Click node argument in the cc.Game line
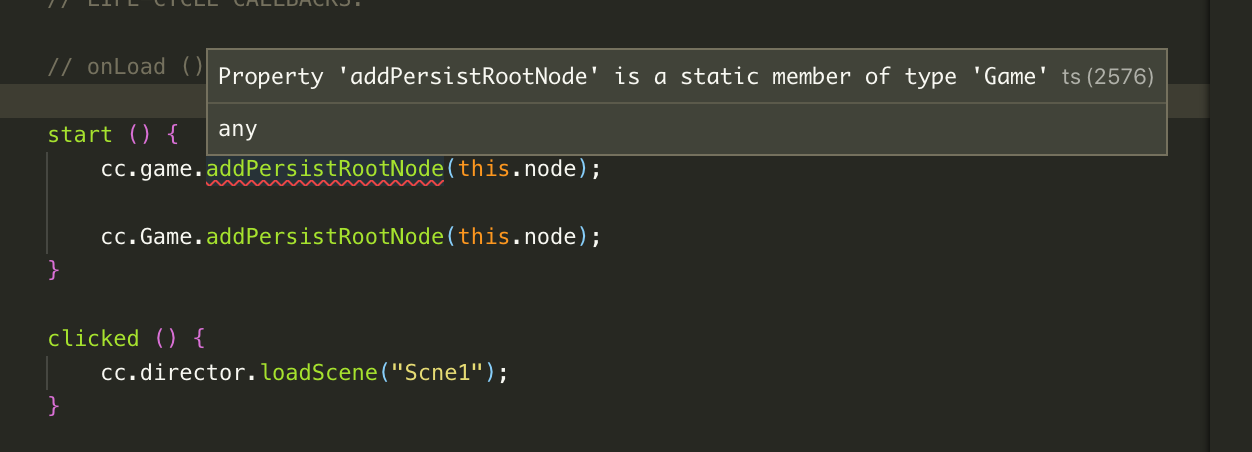 coord(550,237)
